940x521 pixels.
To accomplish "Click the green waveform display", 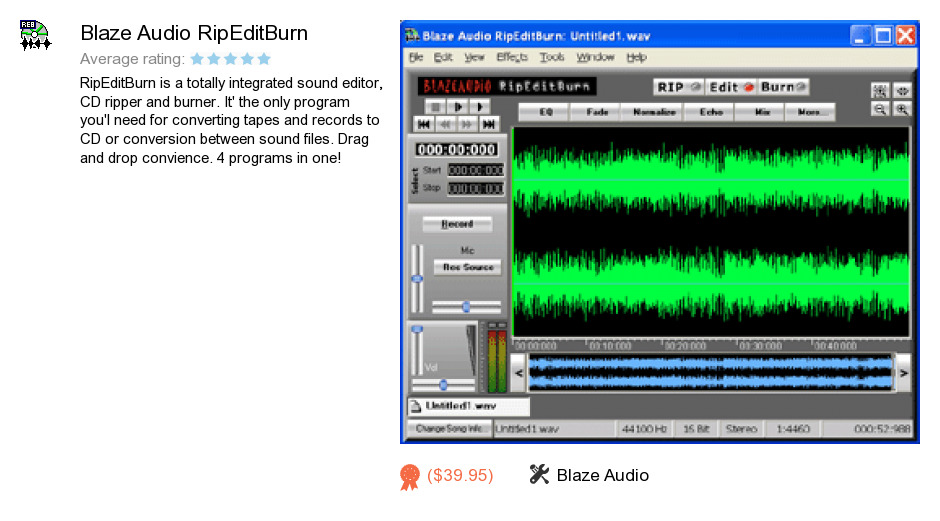I will (711, 232).
